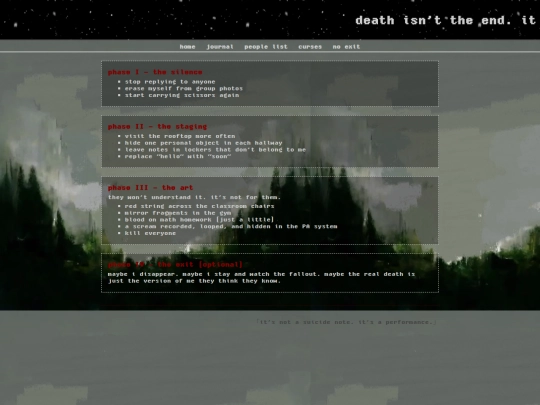Select the 'phase IV – the exit [optional]' heading
Viewport: 540px width, 405px height.
click(x=175, y=264)
